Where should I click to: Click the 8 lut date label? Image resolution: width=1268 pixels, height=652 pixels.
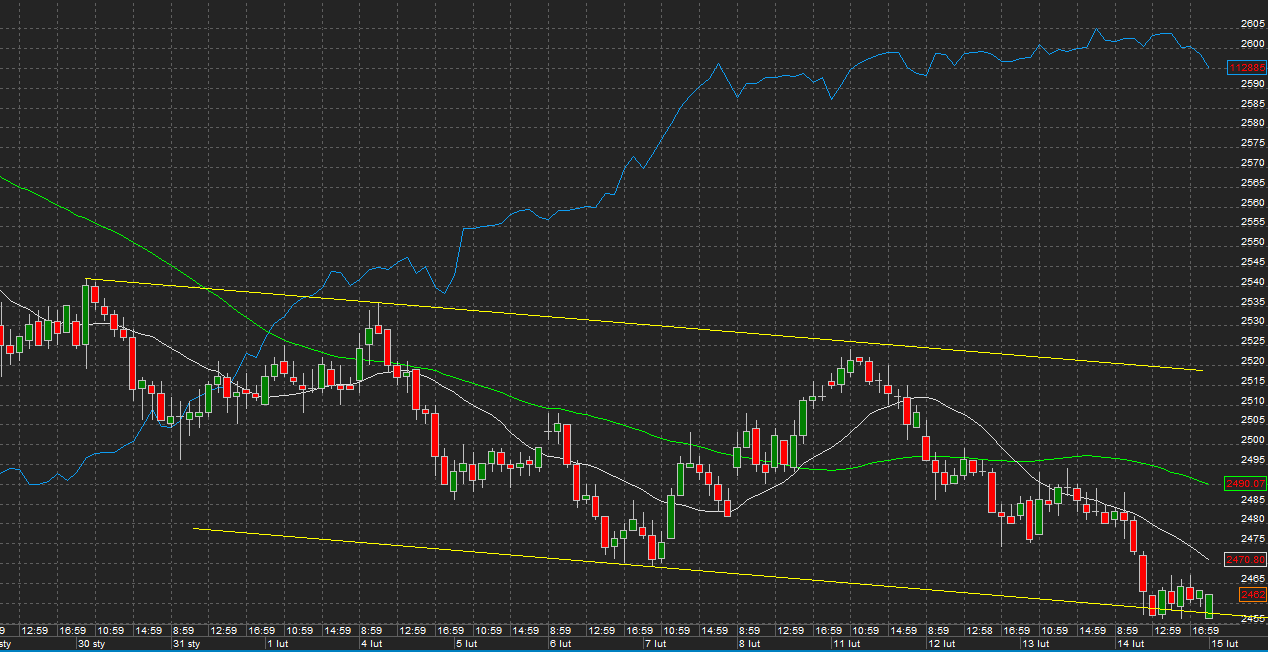click(749, 644)
